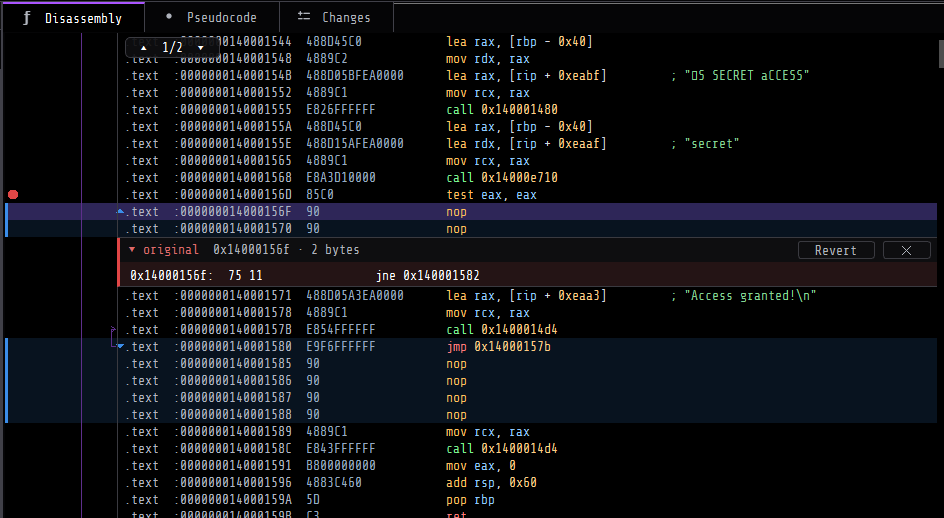
Task: Open the Changes tab
Action: pyautogui.click(x=337, y=17)
